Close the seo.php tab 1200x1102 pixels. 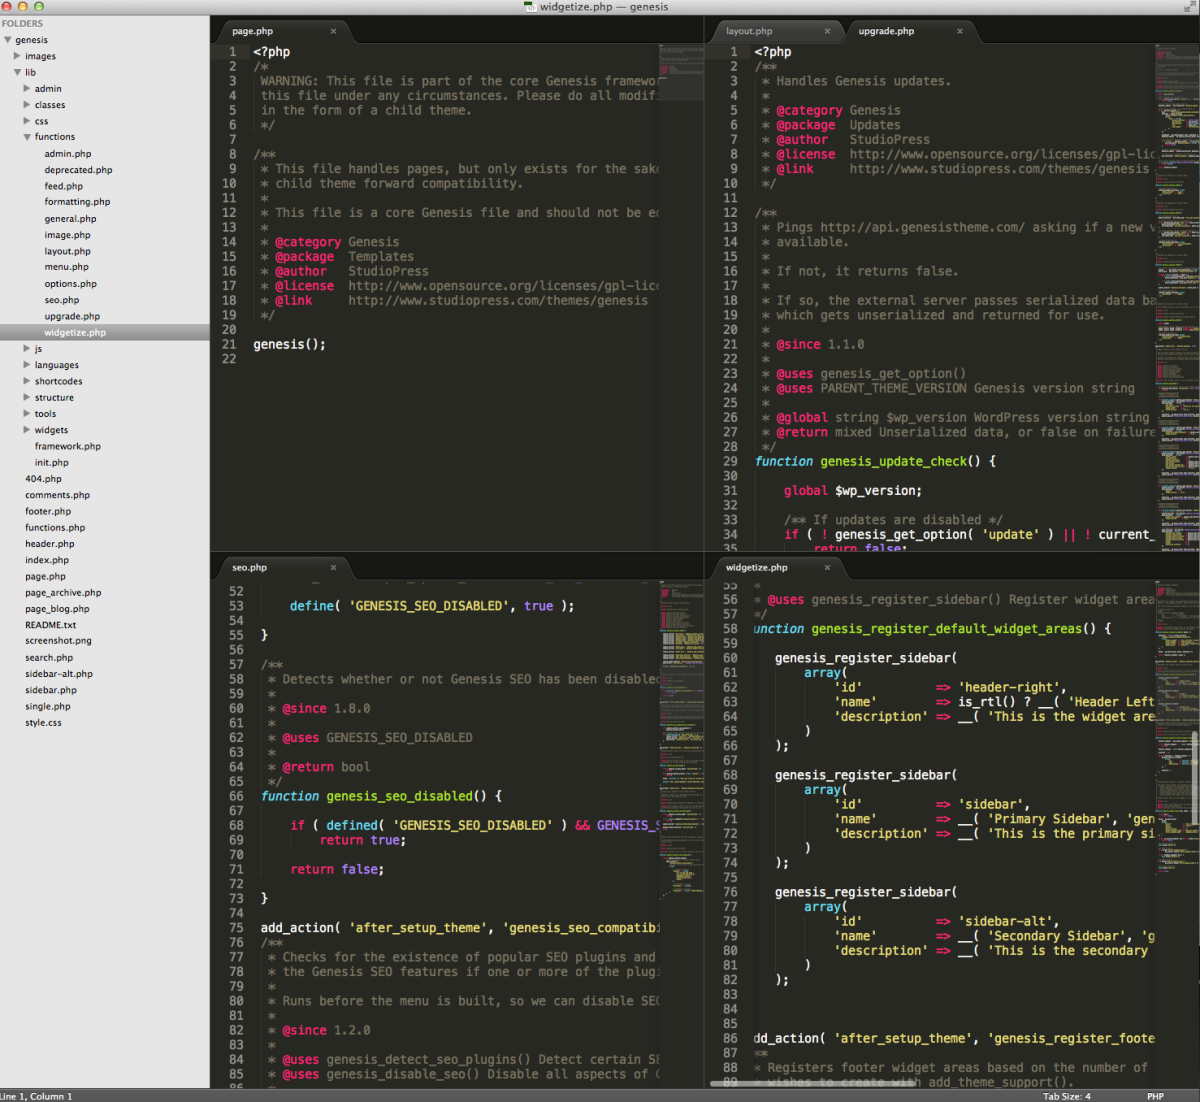click(333, 567)
